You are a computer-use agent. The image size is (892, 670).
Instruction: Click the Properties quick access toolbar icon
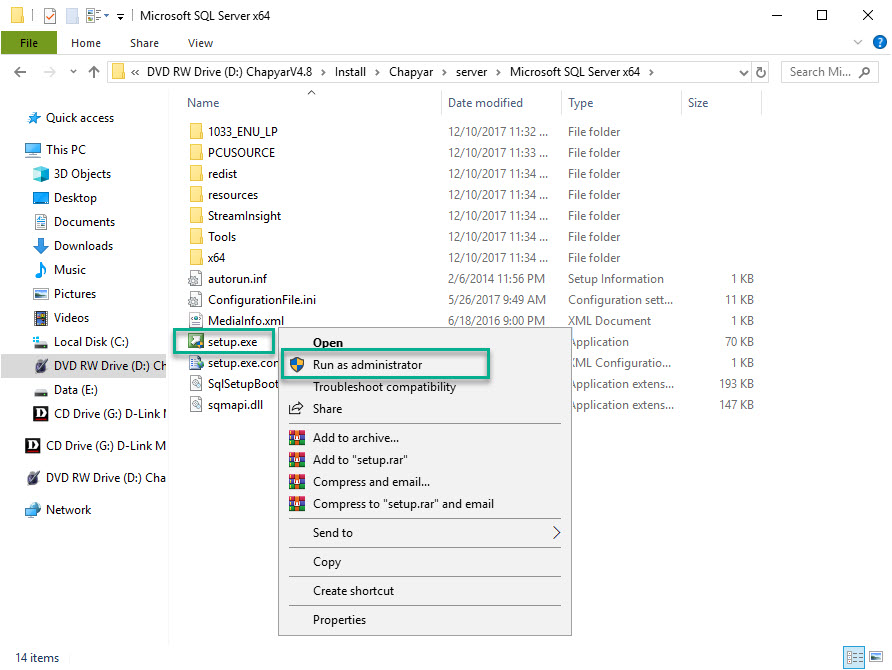[50, 16]
